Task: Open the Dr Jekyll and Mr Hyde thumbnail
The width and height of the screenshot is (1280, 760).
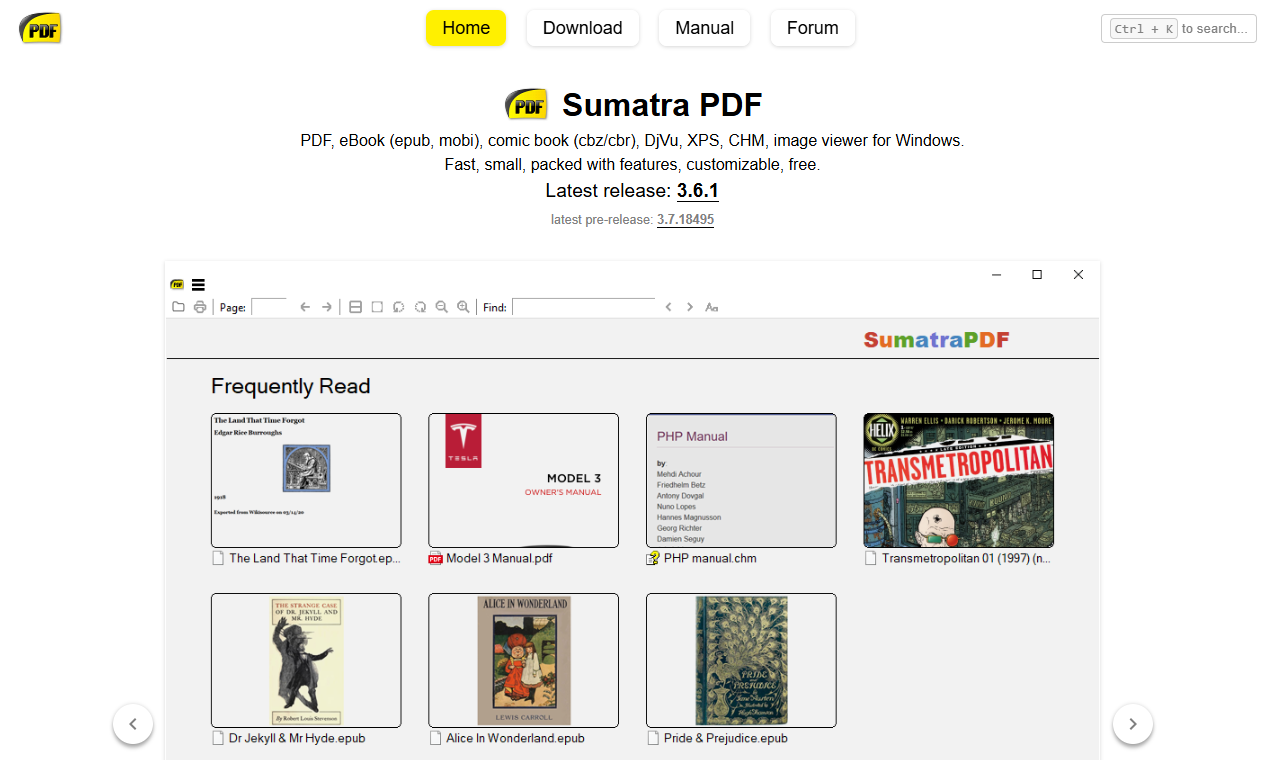Action: point(306,660)
